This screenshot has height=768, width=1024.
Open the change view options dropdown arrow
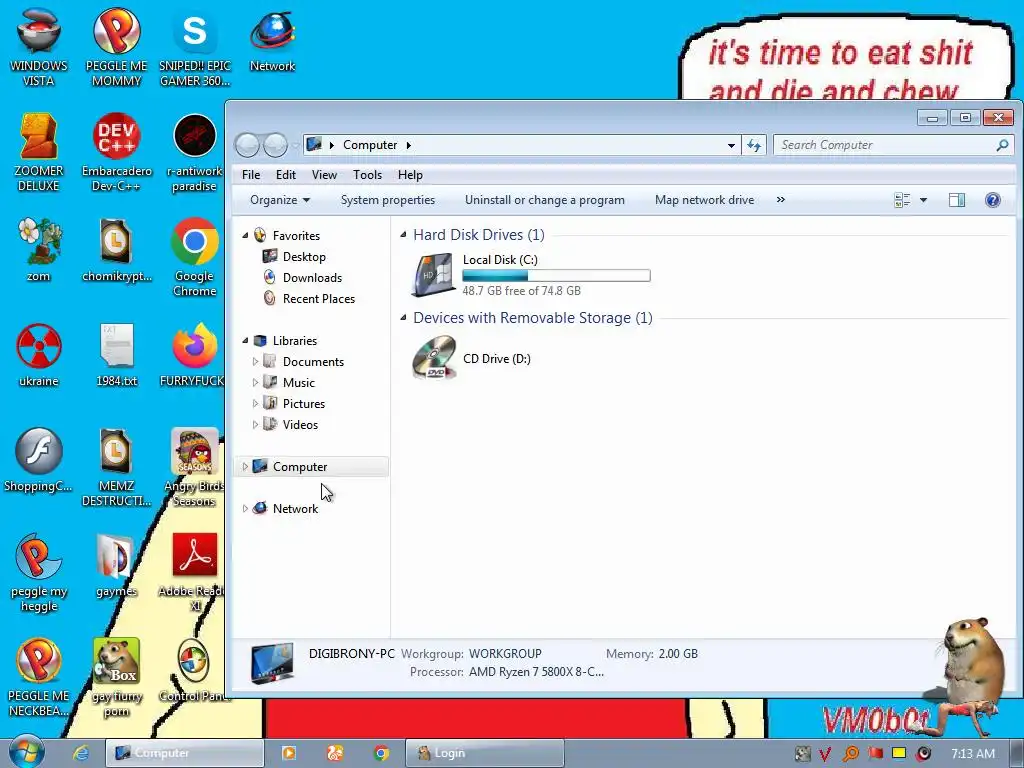point(923,200)
